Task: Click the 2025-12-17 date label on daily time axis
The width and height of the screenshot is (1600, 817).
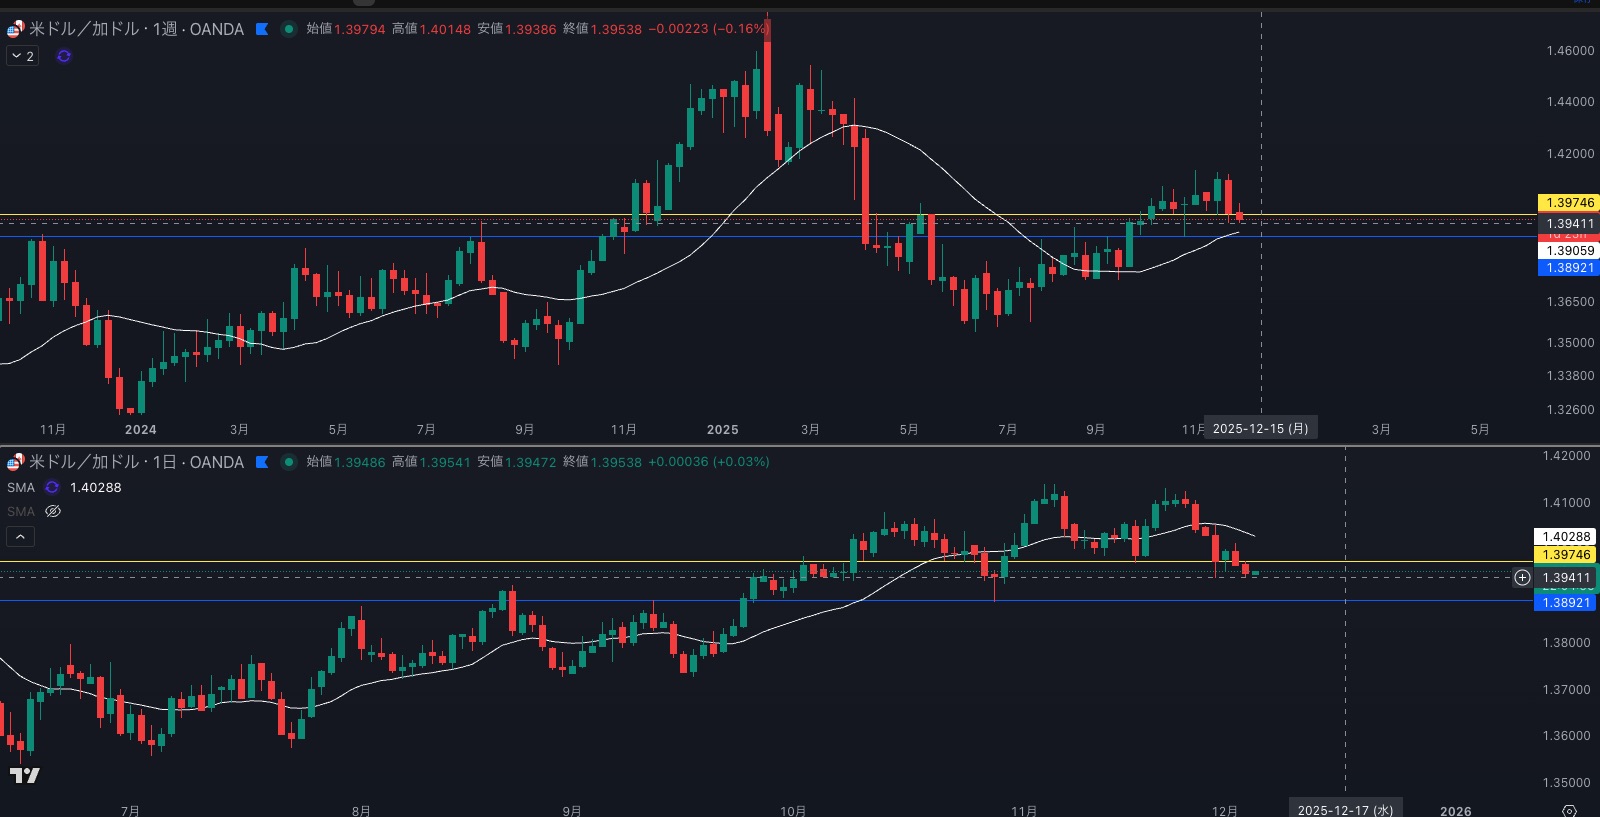Action: coord(1345,810)
